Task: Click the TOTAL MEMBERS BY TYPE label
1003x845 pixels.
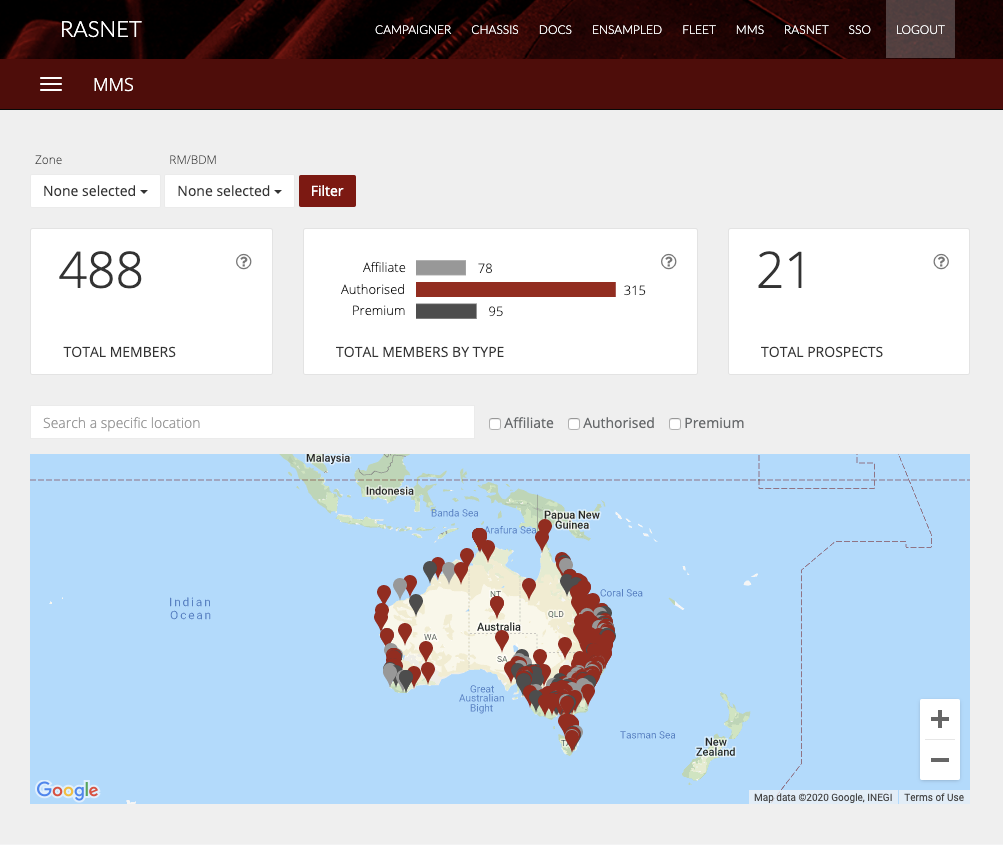Action: coord(420,352)
